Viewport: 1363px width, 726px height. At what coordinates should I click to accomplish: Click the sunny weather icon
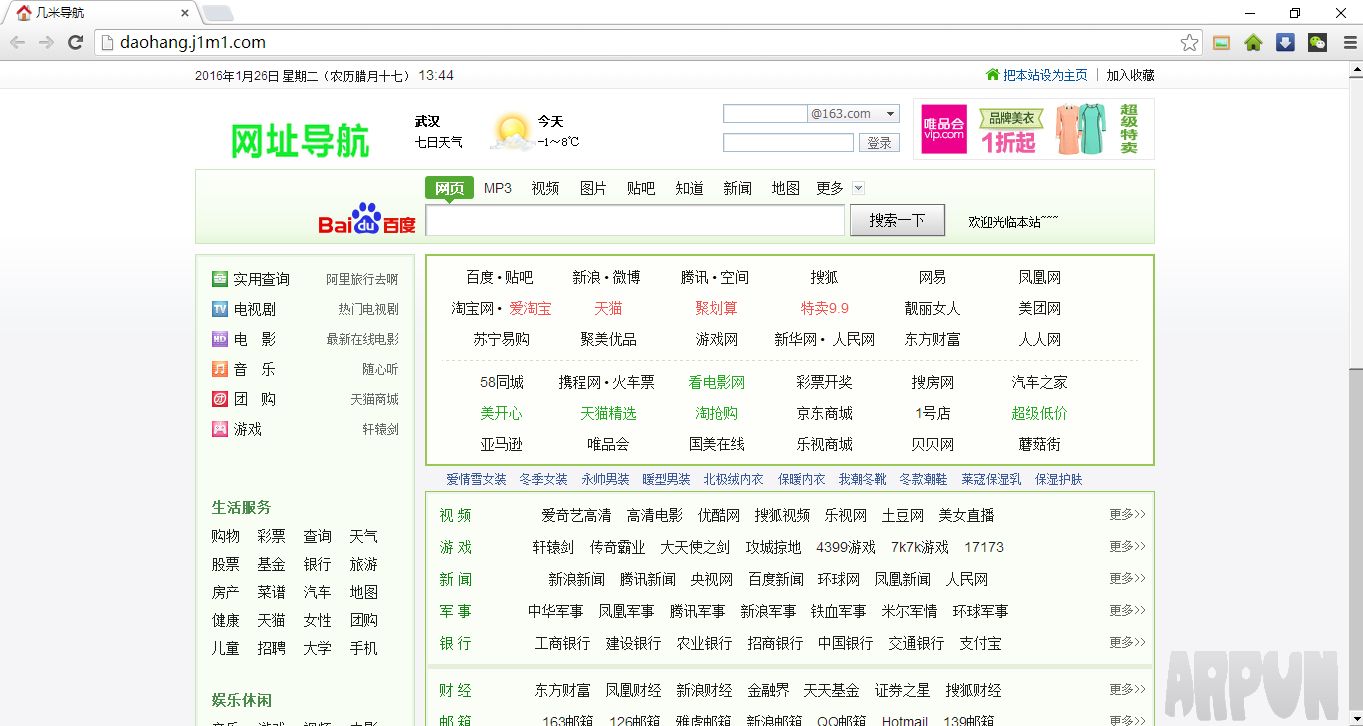point(511,133)
